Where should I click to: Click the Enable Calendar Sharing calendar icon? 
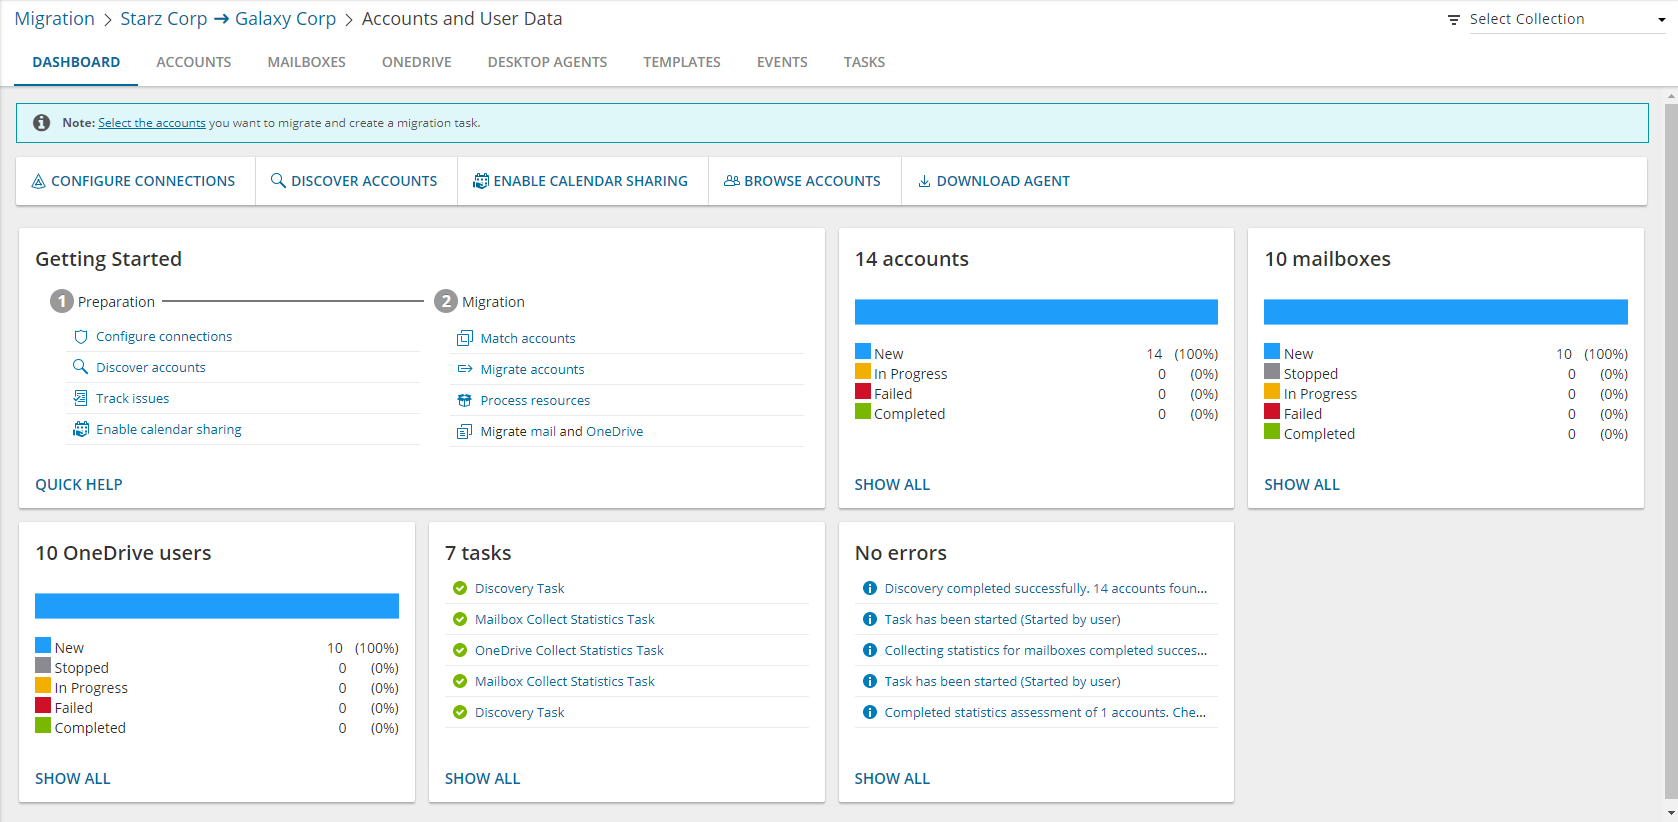pos(481,181)
